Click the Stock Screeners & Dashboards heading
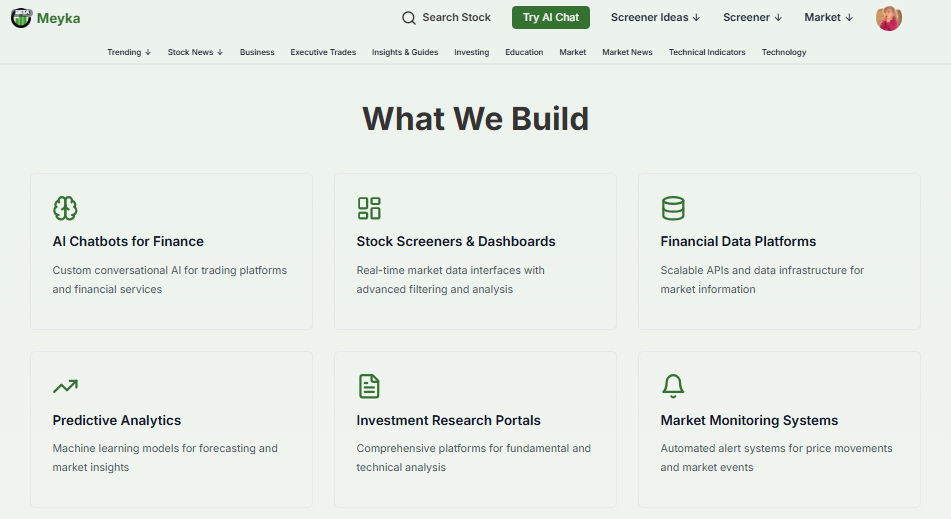The image size is (951, 519). click(x=456, y=241)
